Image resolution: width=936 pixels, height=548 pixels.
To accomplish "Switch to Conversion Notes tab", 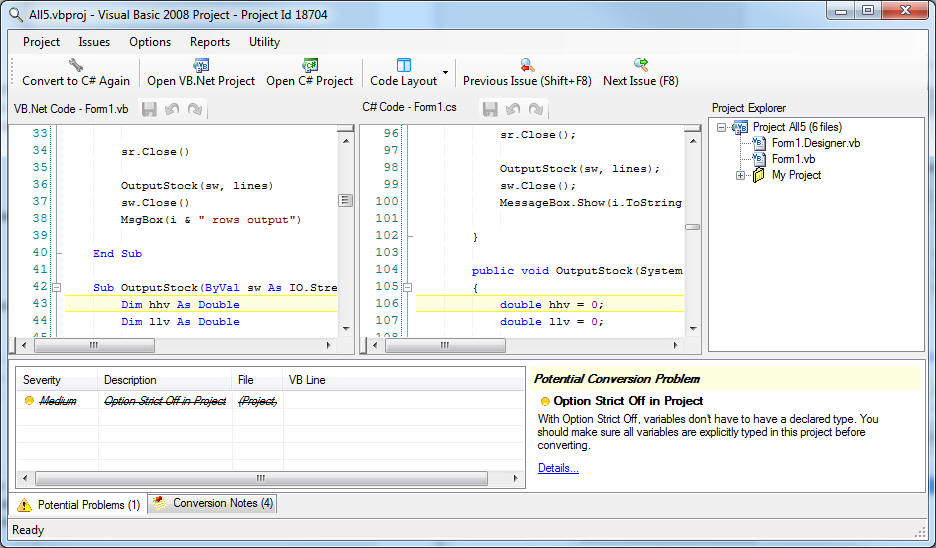I will [x=213, y=504].
